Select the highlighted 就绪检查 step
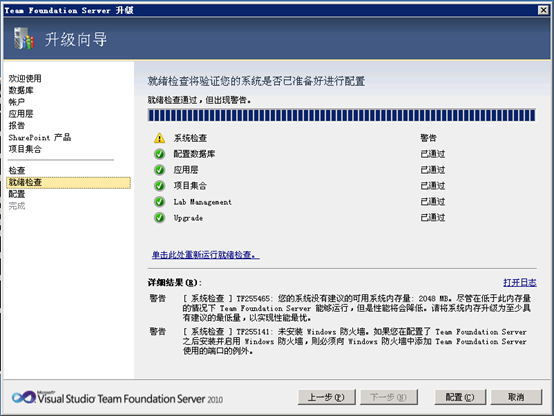This screenshot has width=554, height=416. (x=69, y=182)
